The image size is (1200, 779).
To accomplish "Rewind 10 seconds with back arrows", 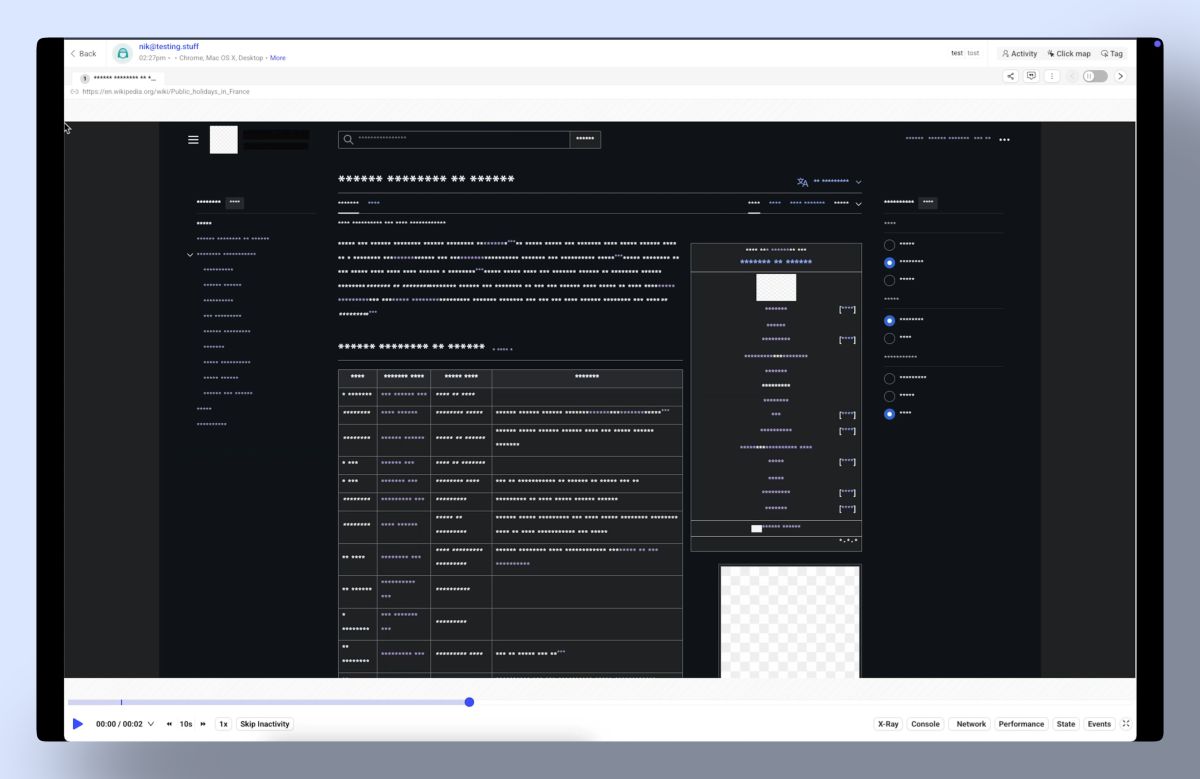I will 169,724.
